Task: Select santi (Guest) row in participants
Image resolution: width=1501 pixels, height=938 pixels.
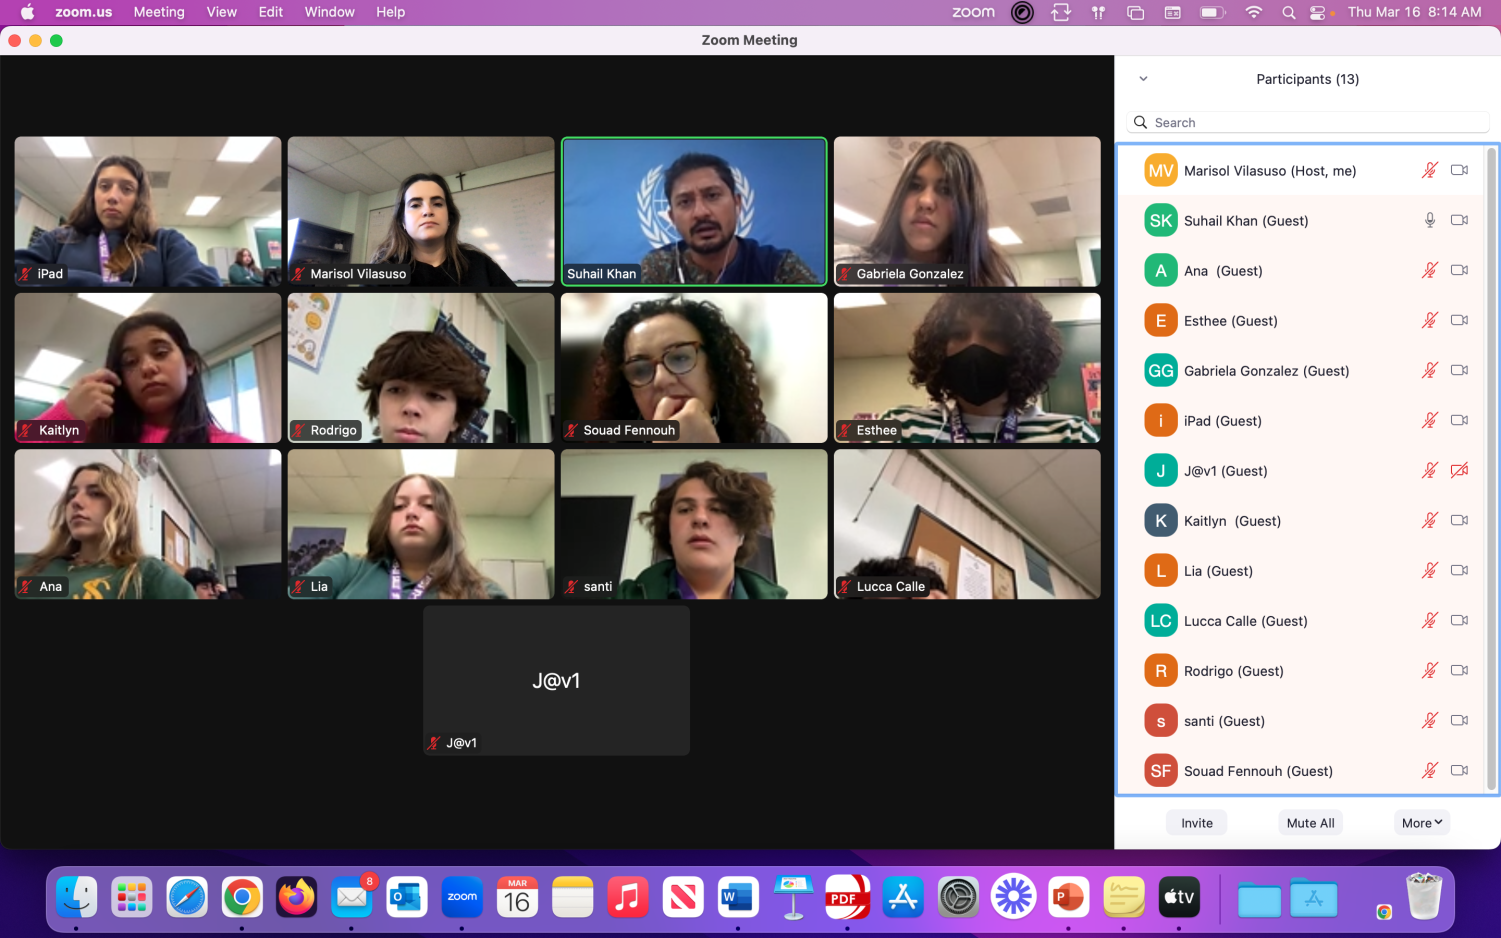Action: coord(1300,721)
